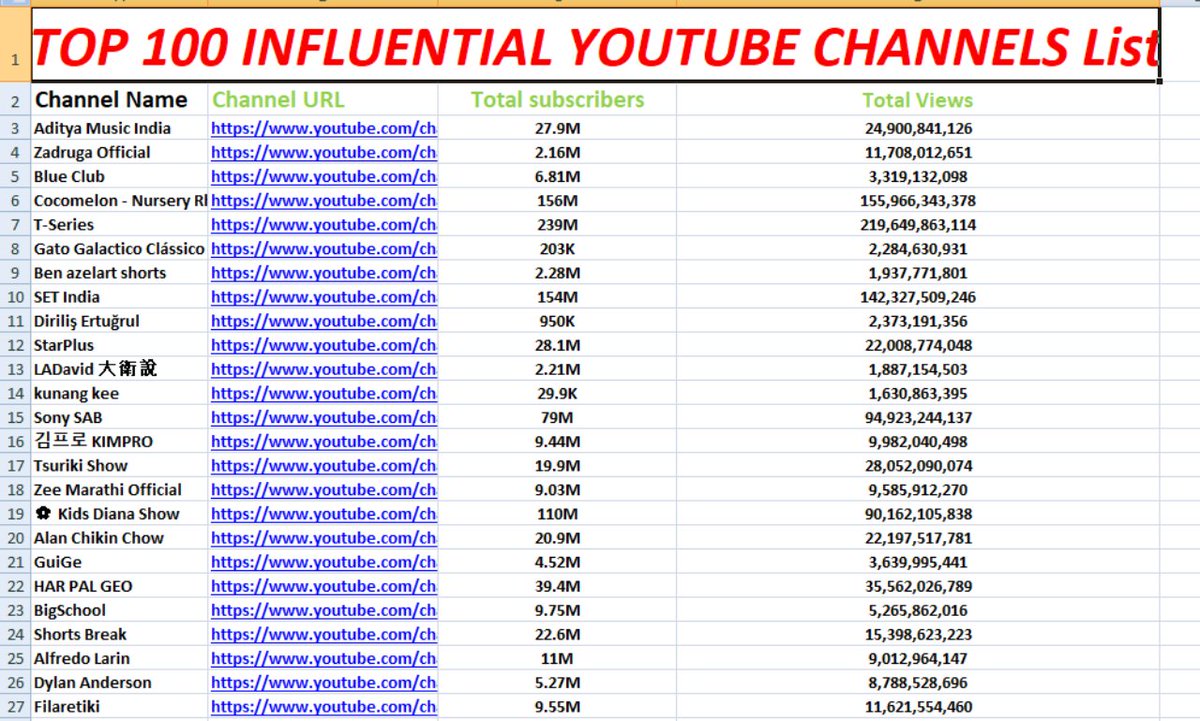
Task: Select the 155,966,343,378 views cell
Action: [918, 200]
